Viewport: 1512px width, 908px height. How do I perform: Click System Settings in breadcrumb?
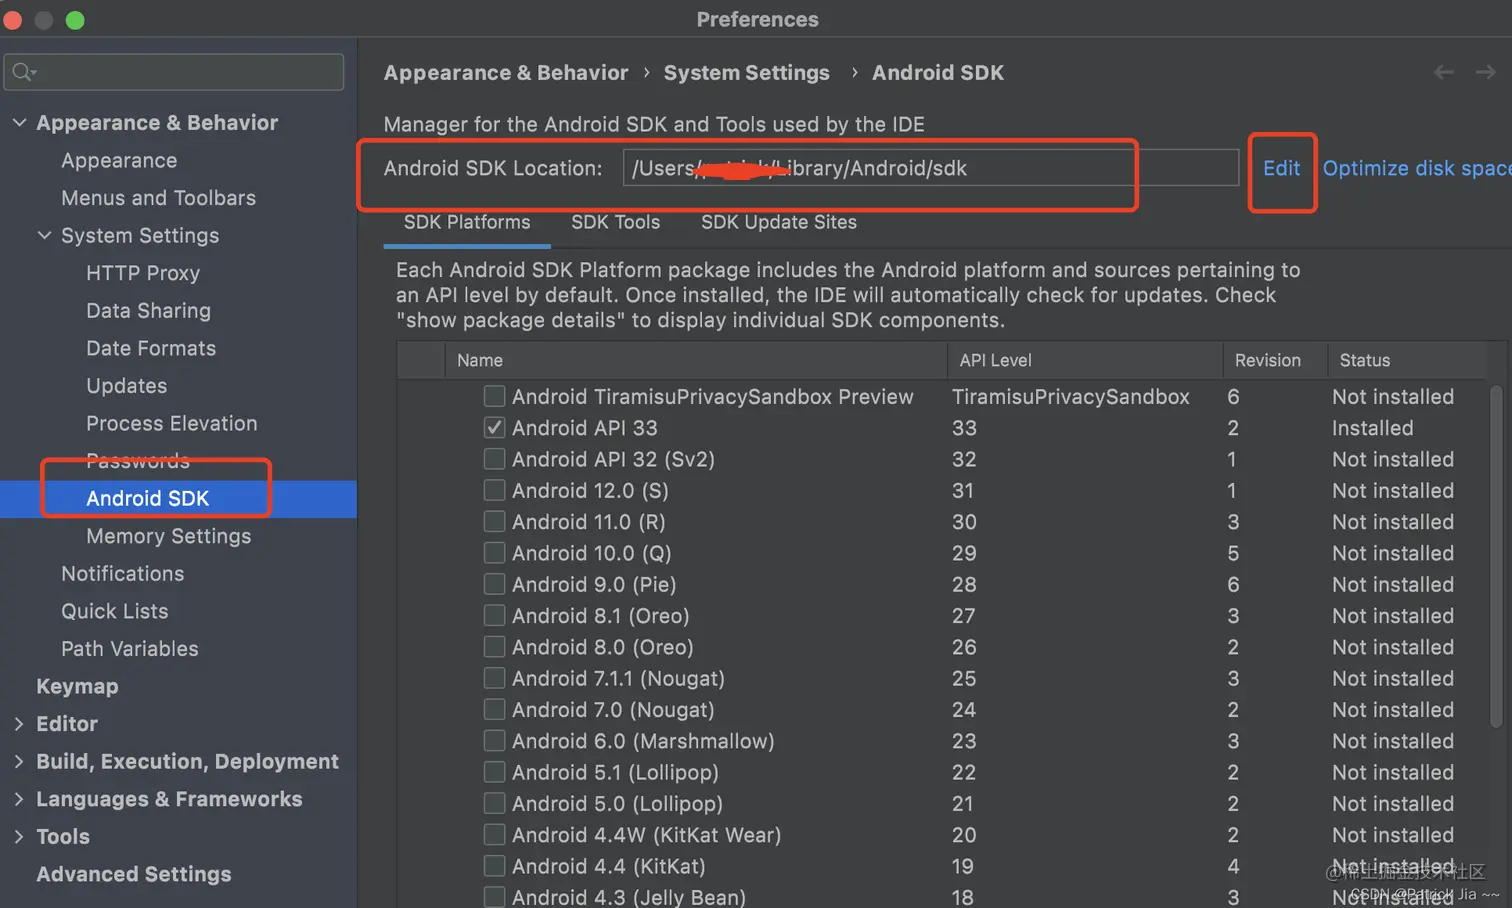point(746,72)
